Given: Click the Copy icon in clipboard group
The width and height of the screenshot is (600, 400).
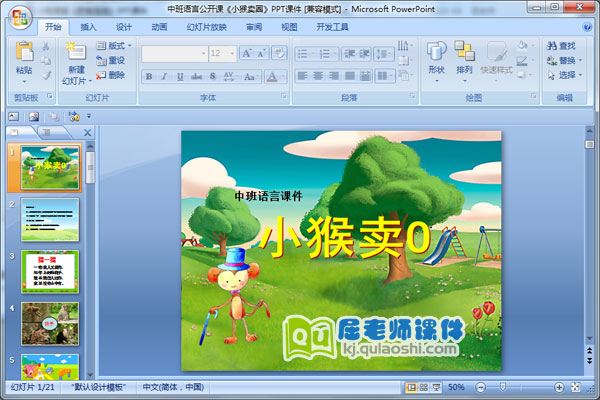Looking at the screenshot, I should click(x=46, y=60).
